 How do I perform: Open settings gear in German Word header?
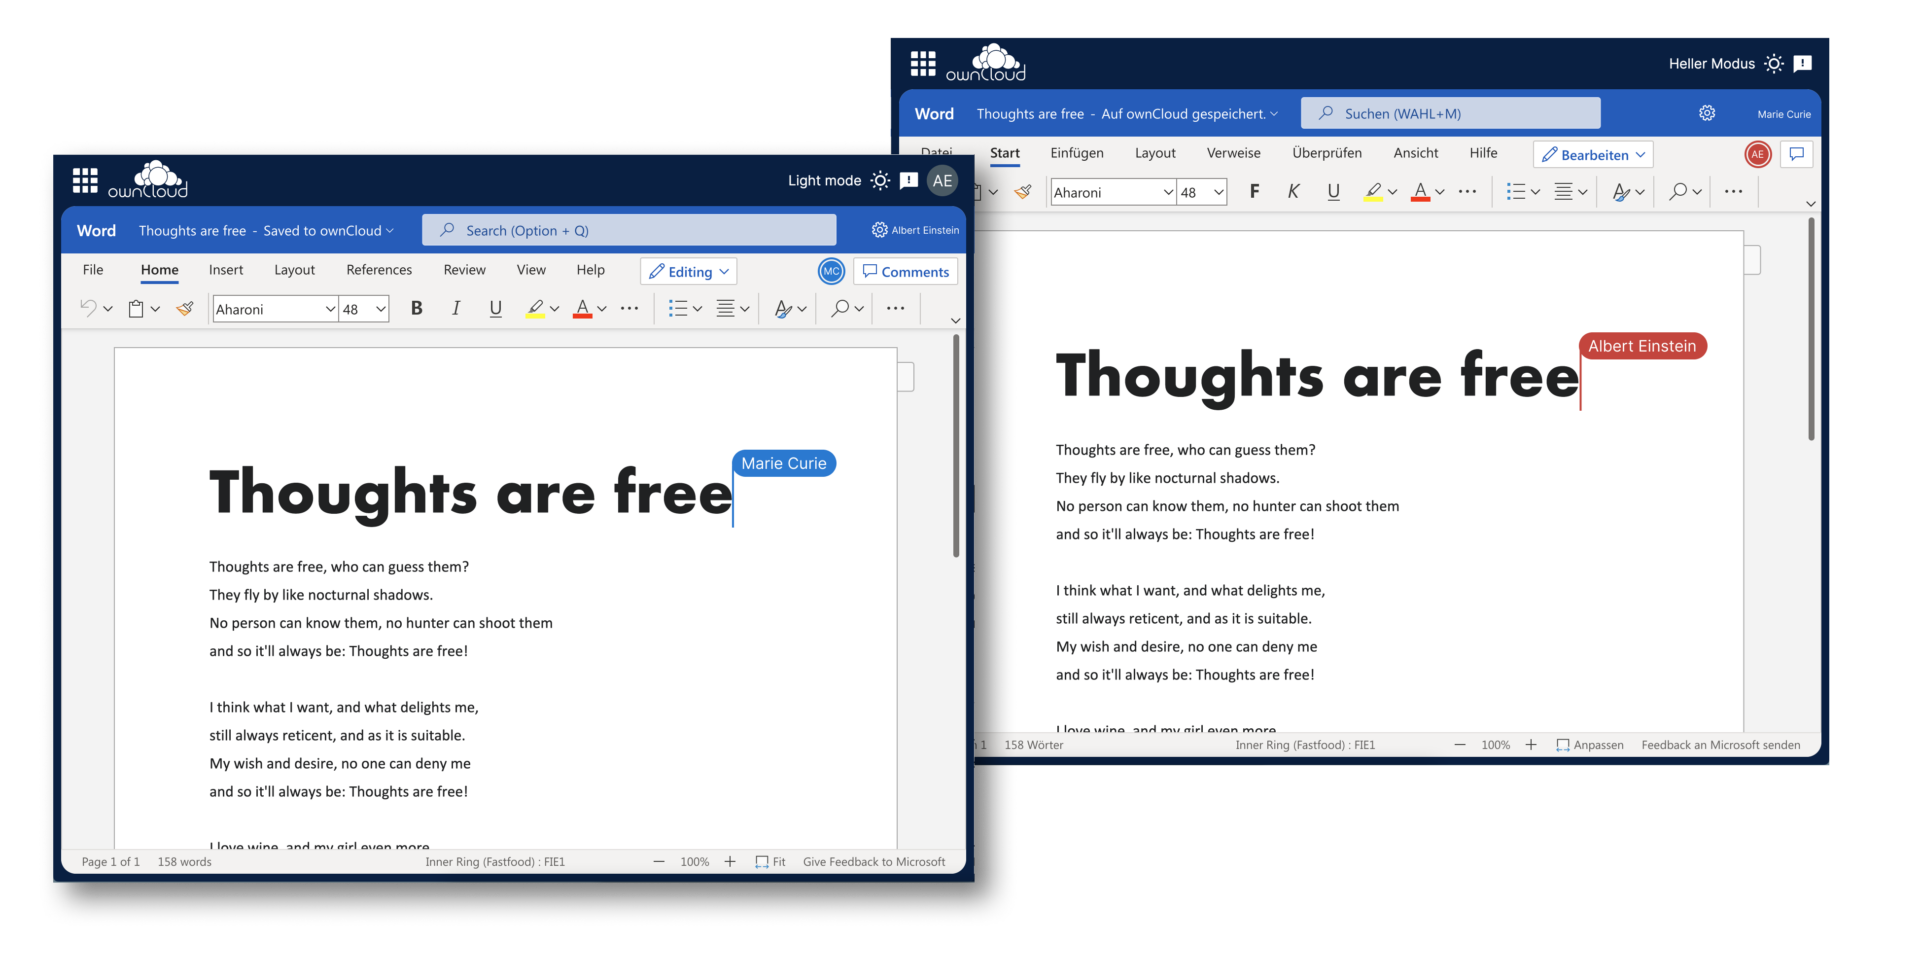click(x=1707, y=113)
